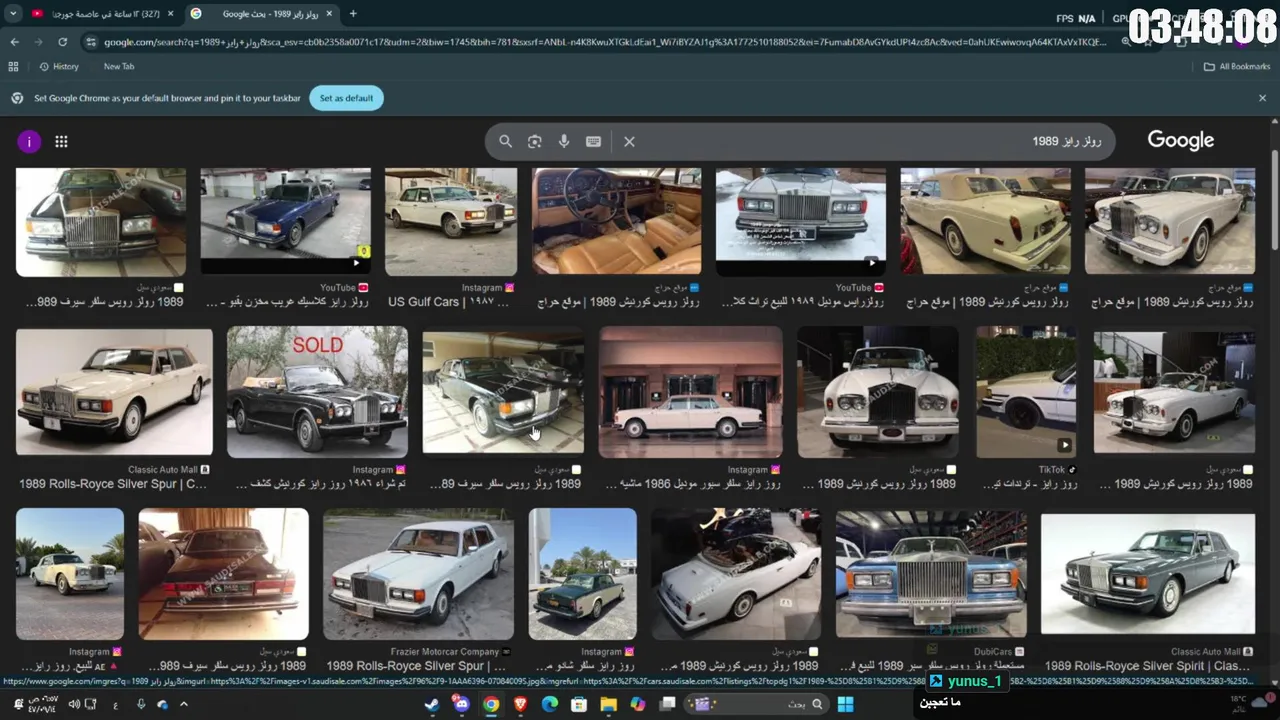Go to Google home via logo
This screenshot has height=720, width=1280.
(1181, 141)
